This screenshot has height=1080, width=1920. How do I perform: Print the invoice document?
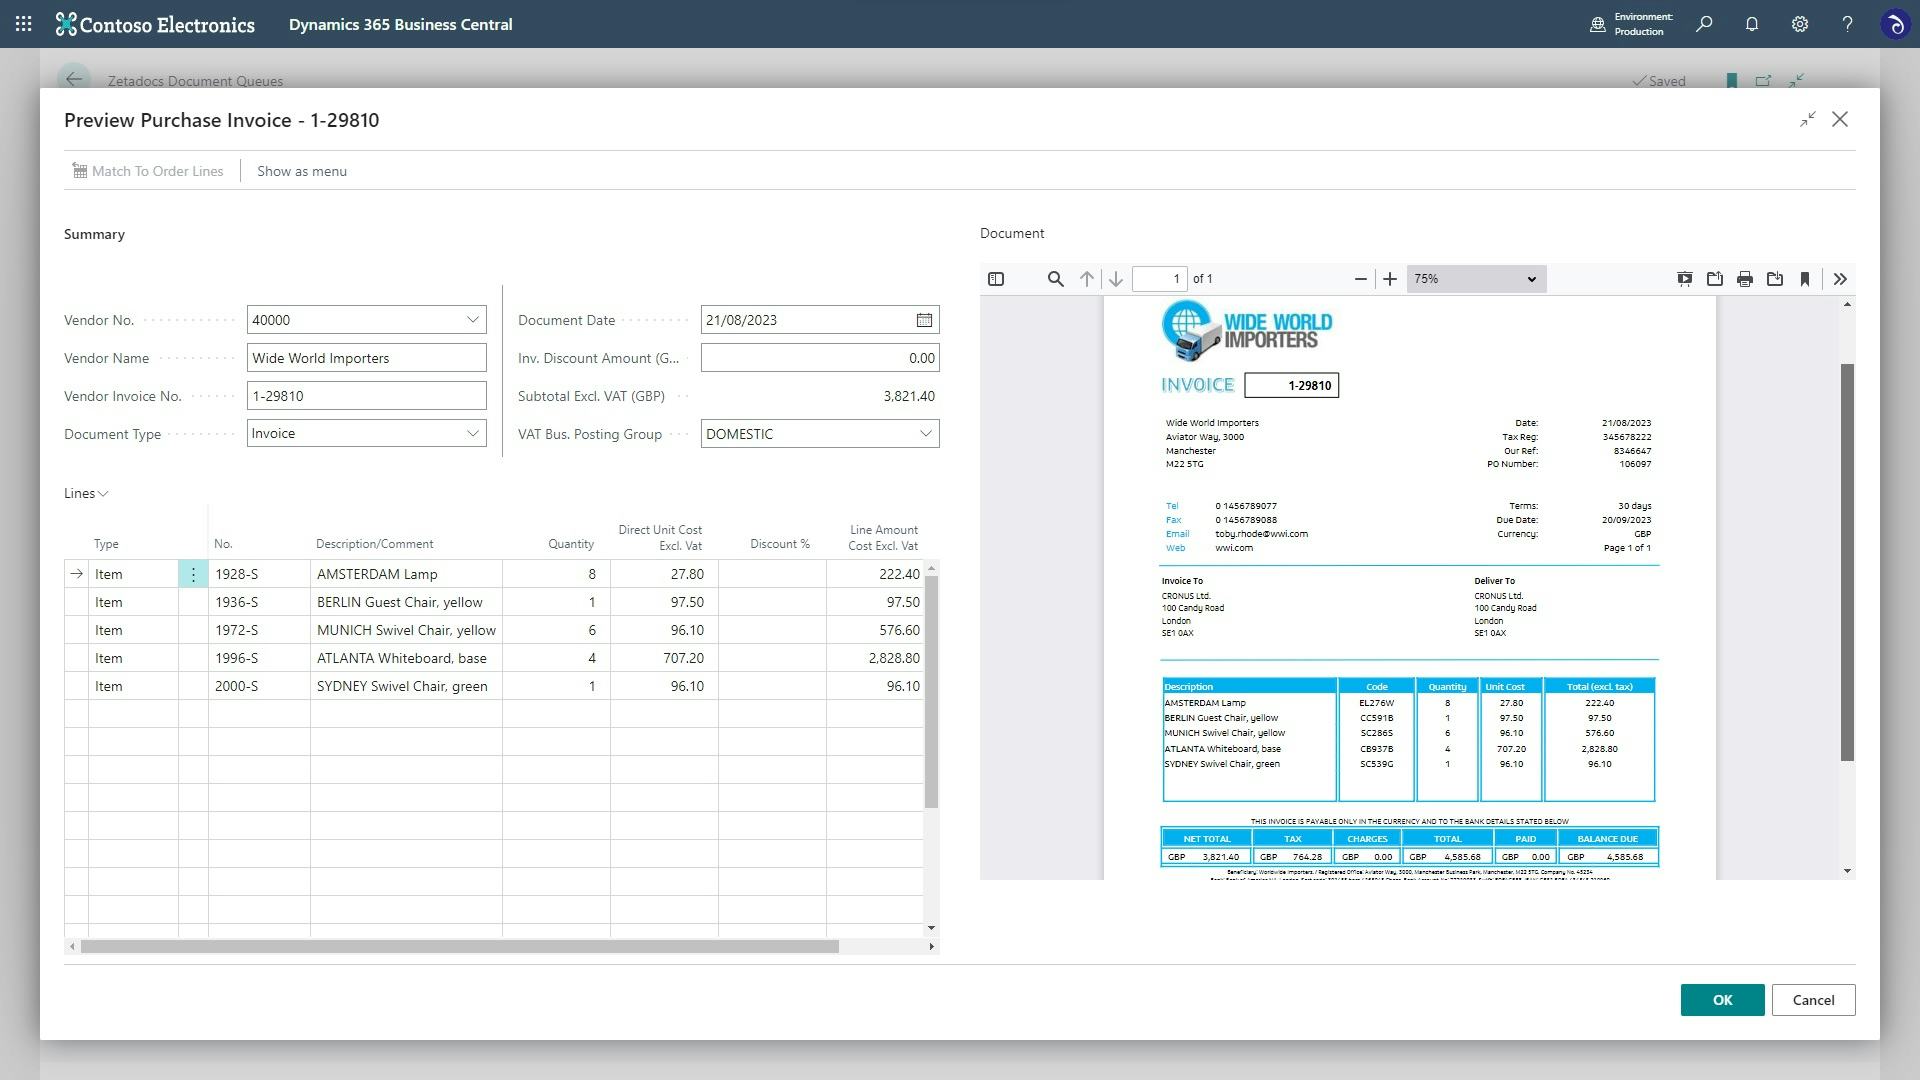(x=1745, y=279)
